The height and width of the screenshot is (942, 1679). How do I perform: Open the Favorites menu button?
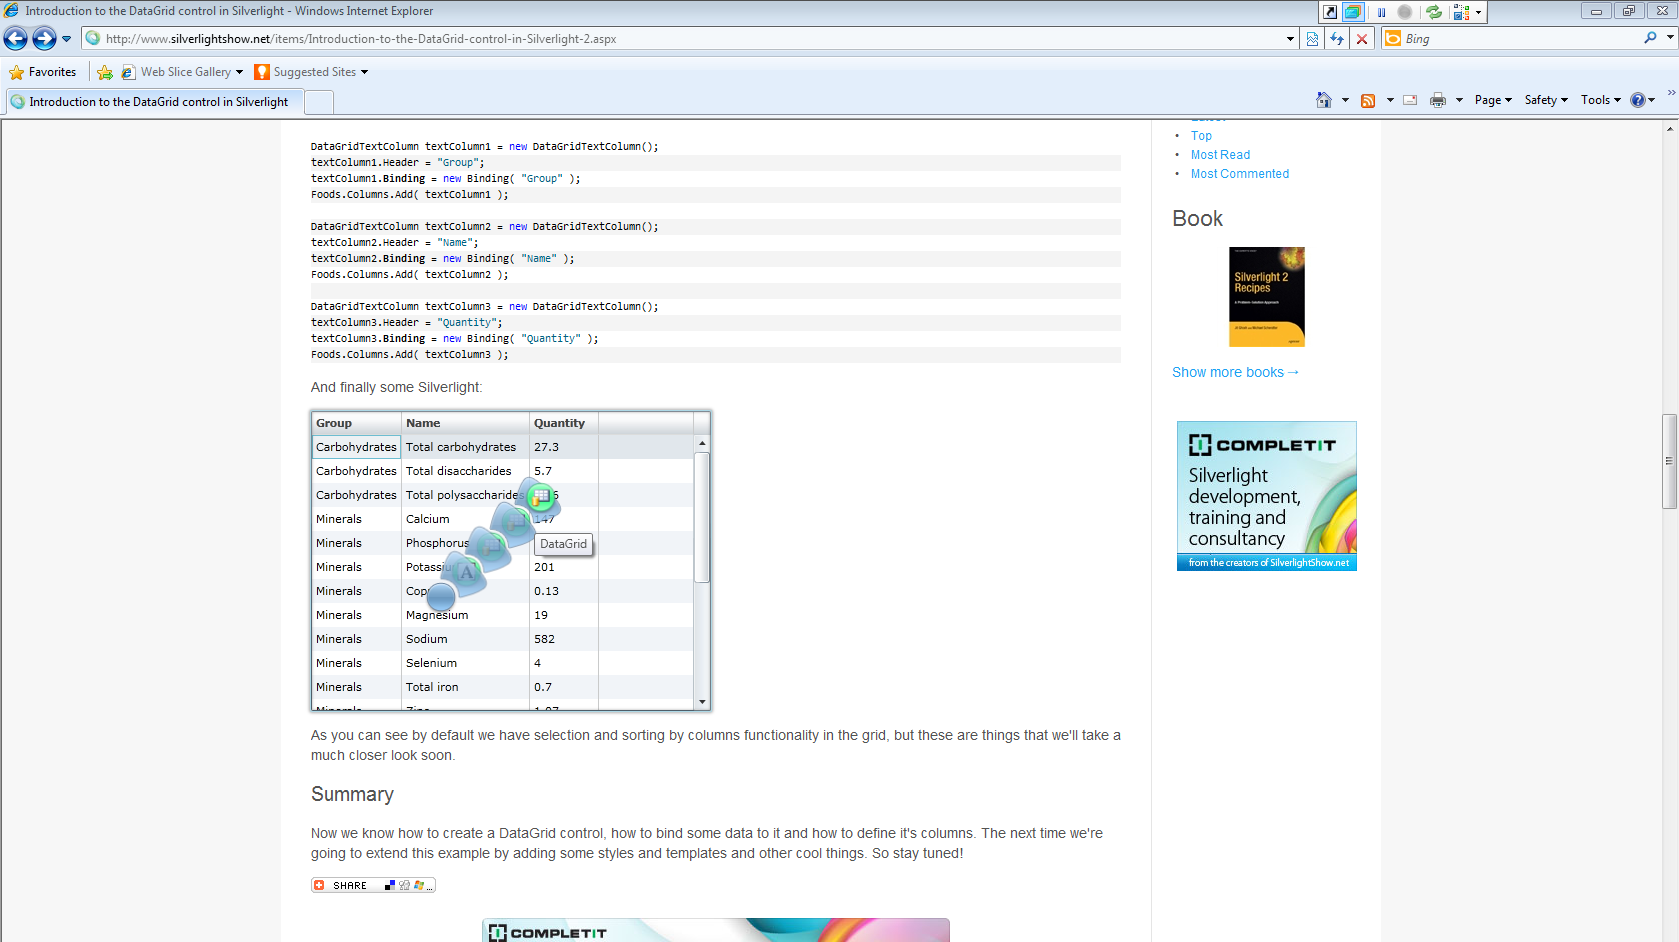[43, 72]
